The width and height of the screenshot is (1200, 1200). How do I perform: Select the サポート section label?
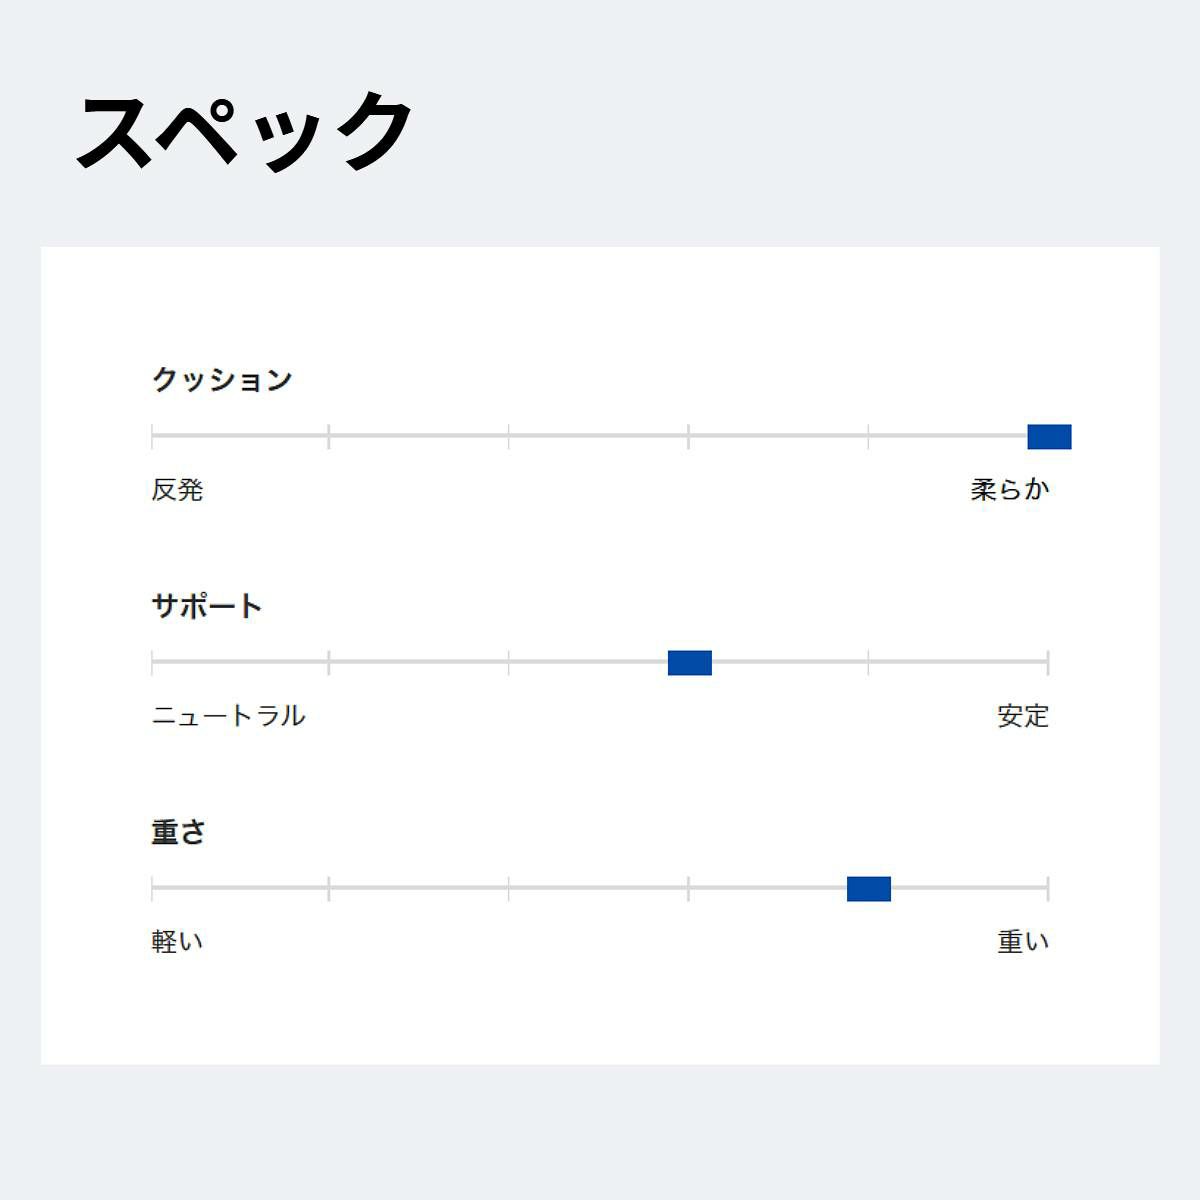(x=207, y=606)
